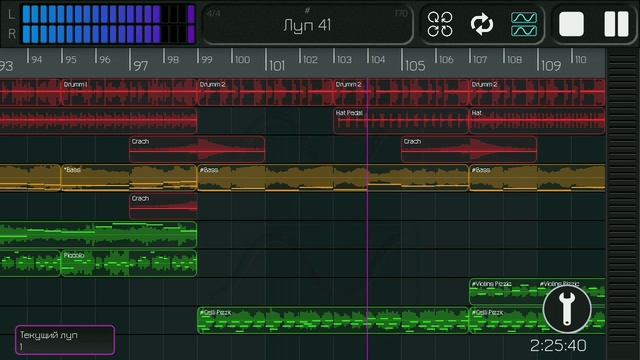Select the unlabeled red hat clip before bar 99
This screenshot has height=360, width=640.
point(98,121)
